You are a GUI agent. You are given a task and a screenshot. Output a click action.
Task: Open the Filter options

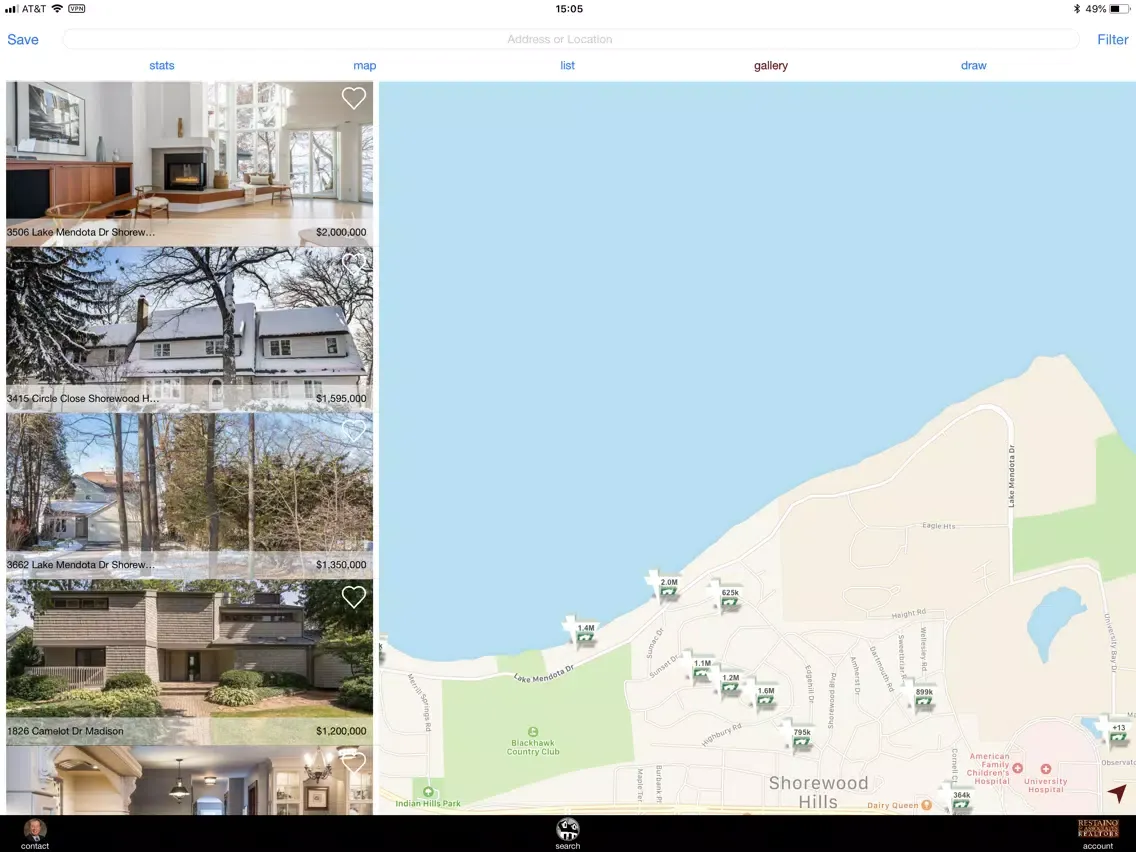[x=1112, y=39]
